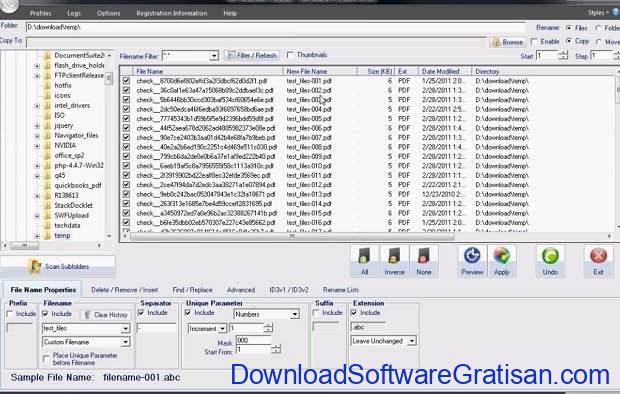Toggle the Filename Include checkbox
This screenshot has height=394, width=620.
pyautogui.click(x=45, y=314)
